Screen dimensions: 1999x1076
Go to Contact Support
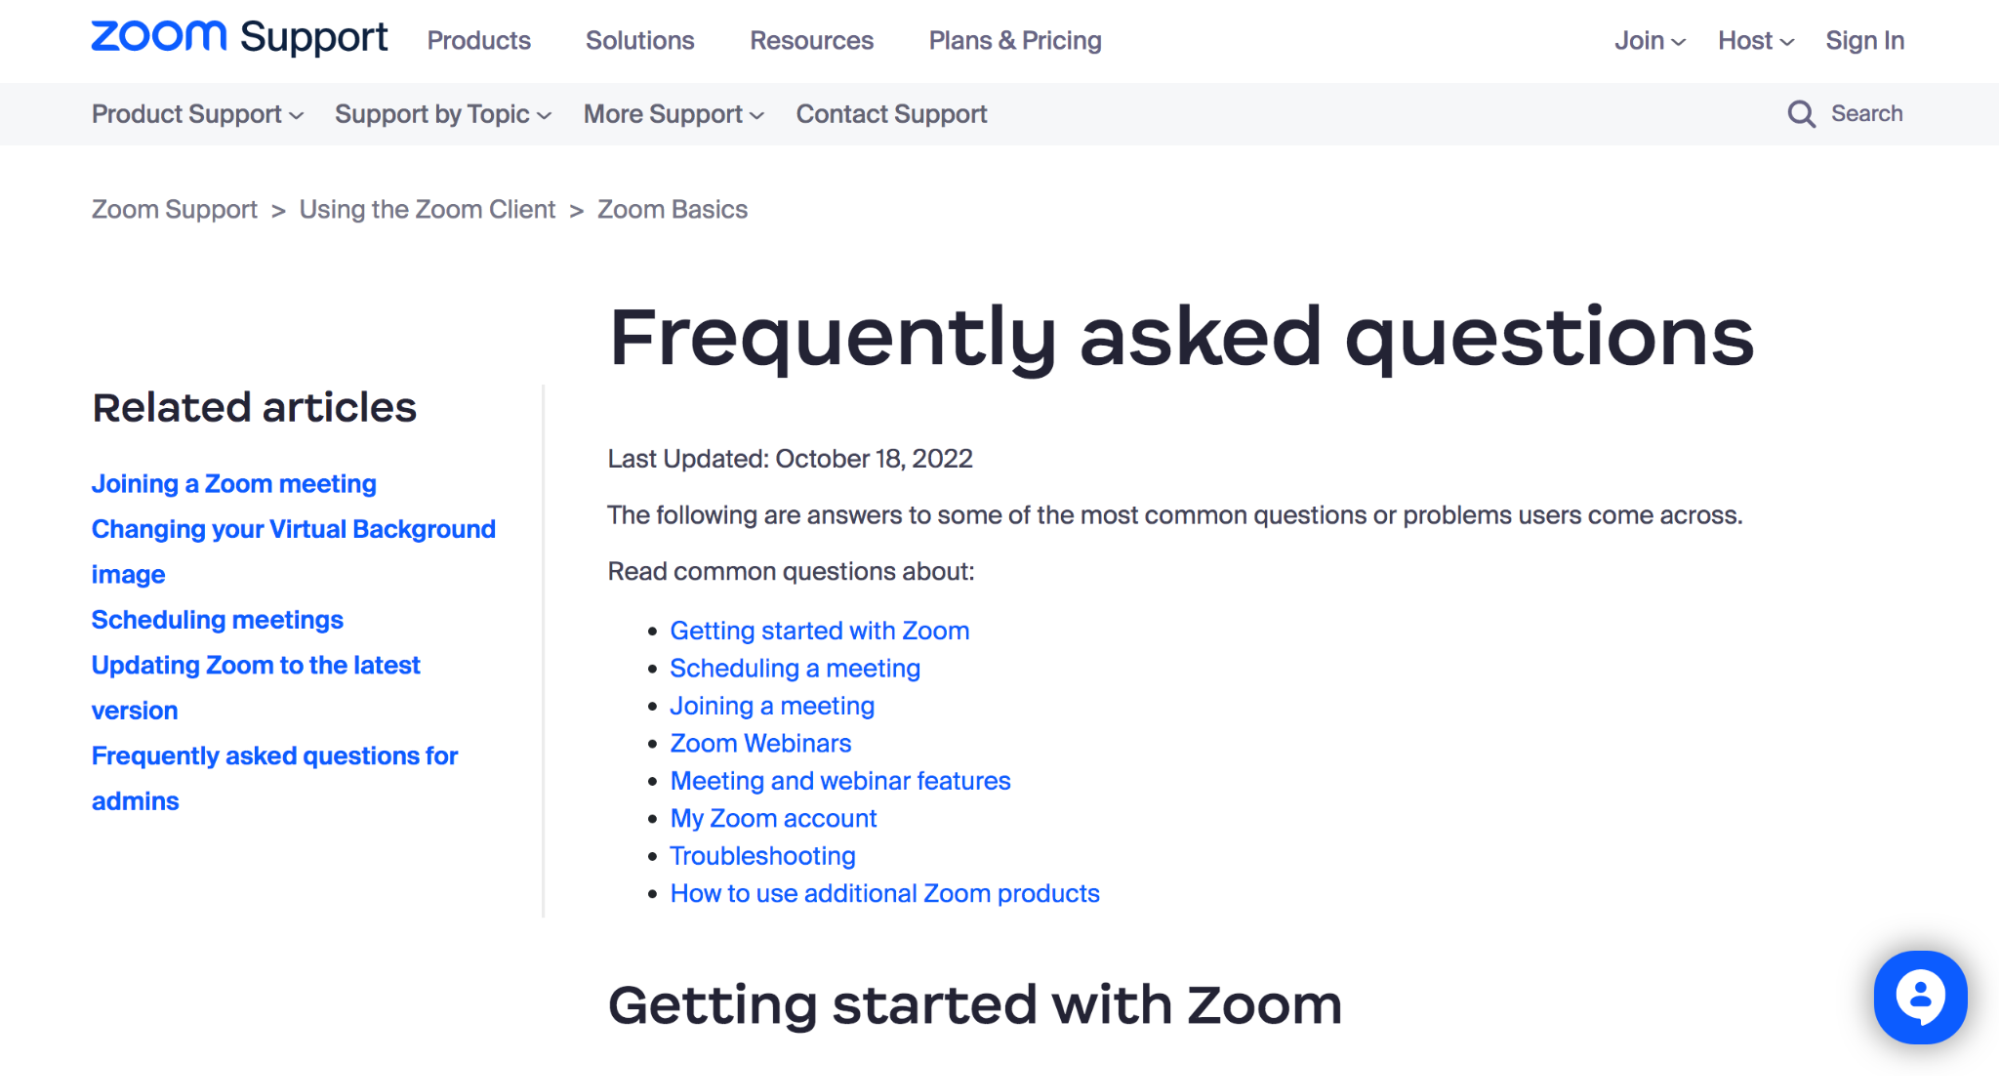(890, 114)
